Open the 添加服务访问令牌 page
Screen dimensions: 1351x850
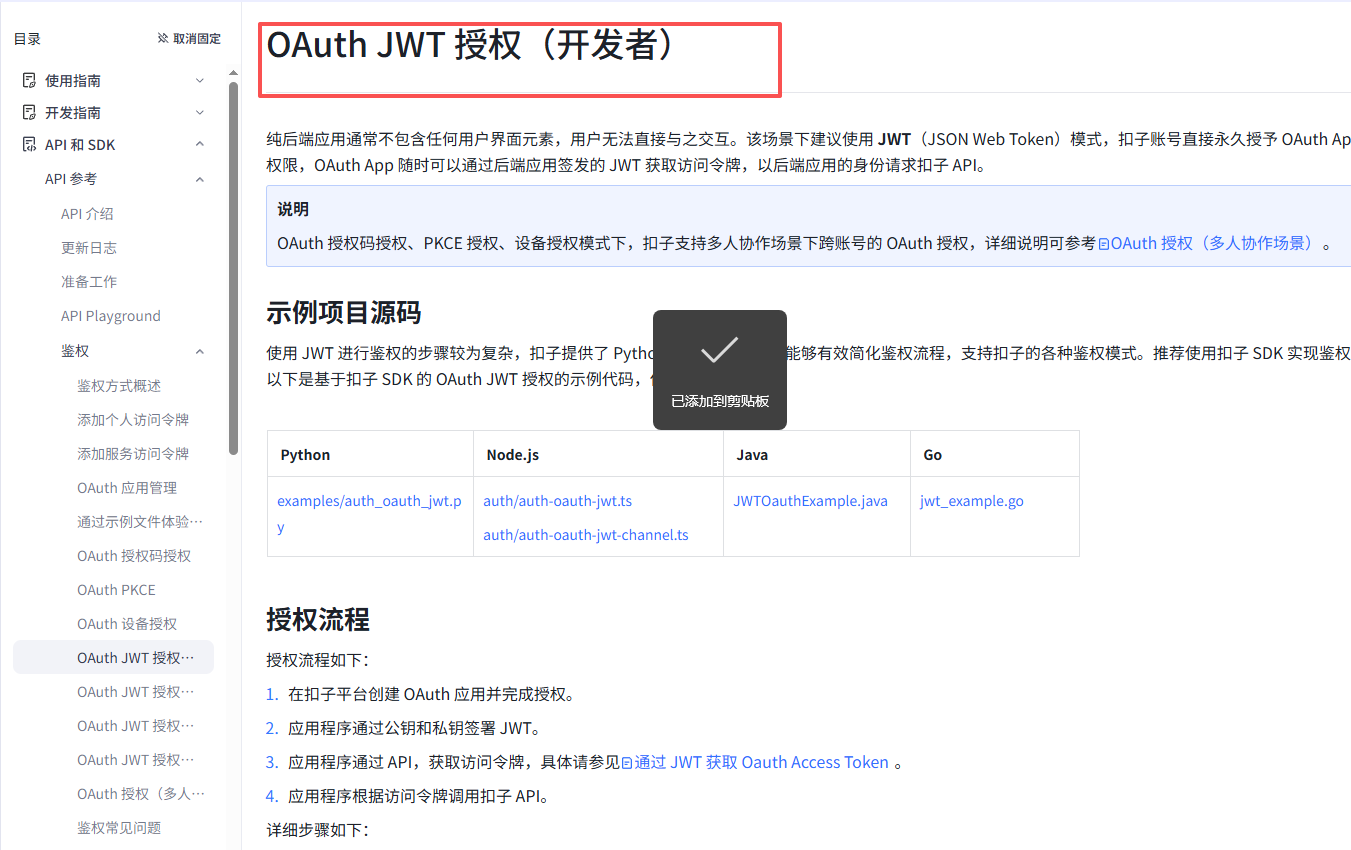tap(133, 453)
